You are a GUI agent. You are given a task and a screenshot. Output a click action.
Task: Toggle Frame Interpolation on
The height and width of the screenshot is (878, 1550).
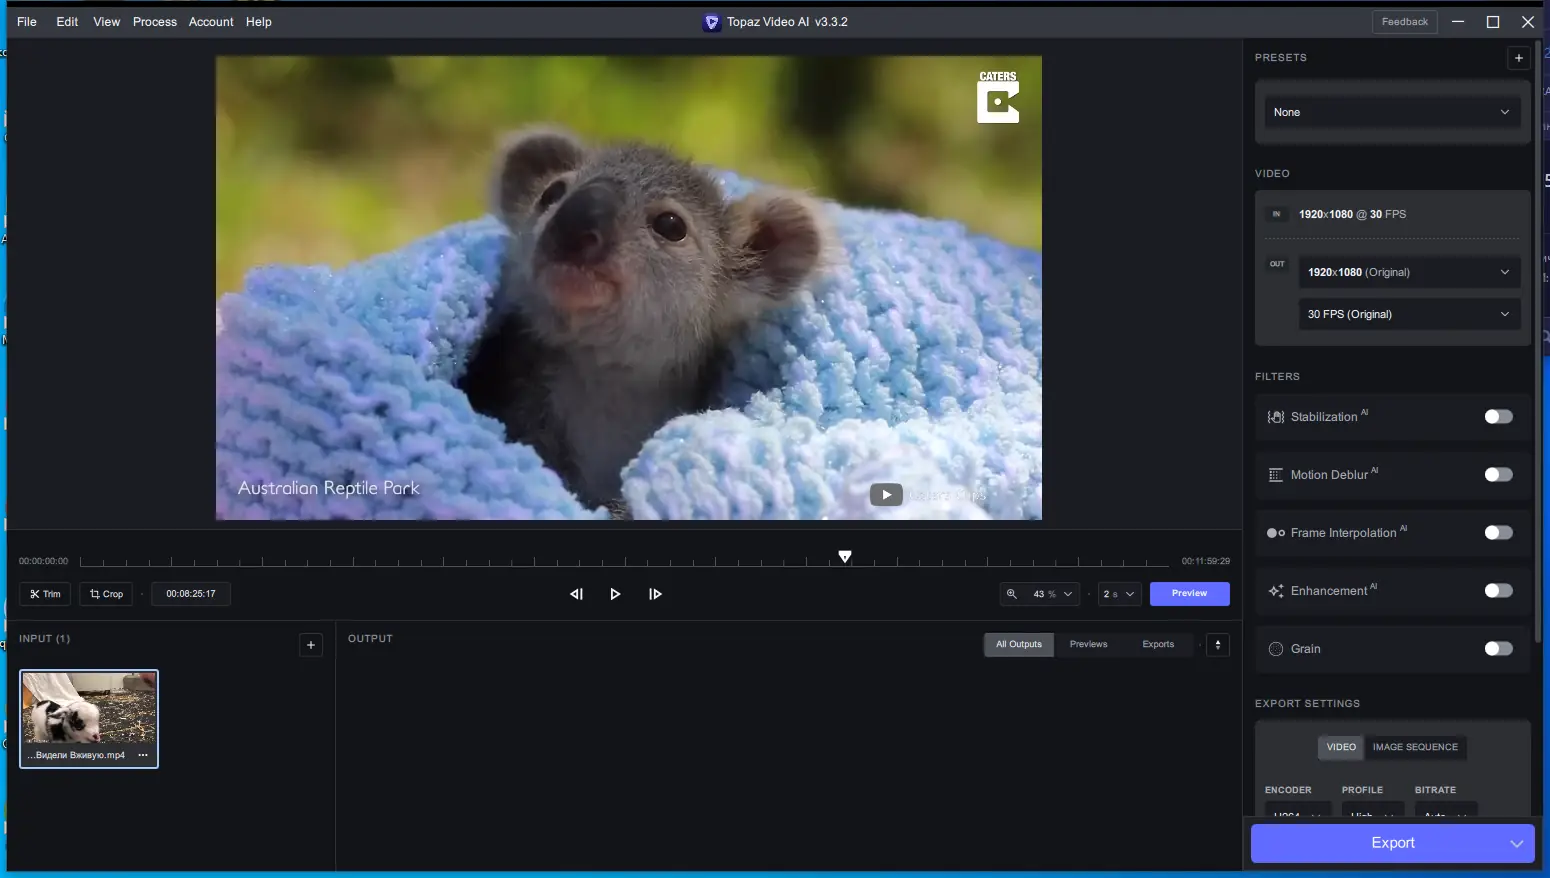pyautogui.click(x=1497, y=533)
